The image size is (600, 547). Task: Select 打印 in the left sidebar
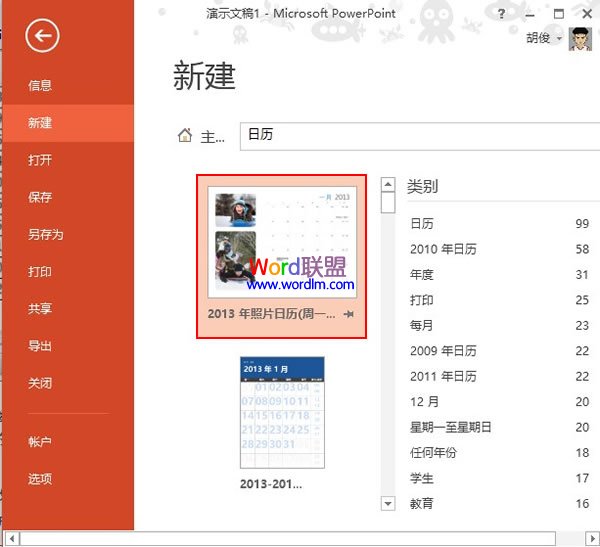click(68, 271)
